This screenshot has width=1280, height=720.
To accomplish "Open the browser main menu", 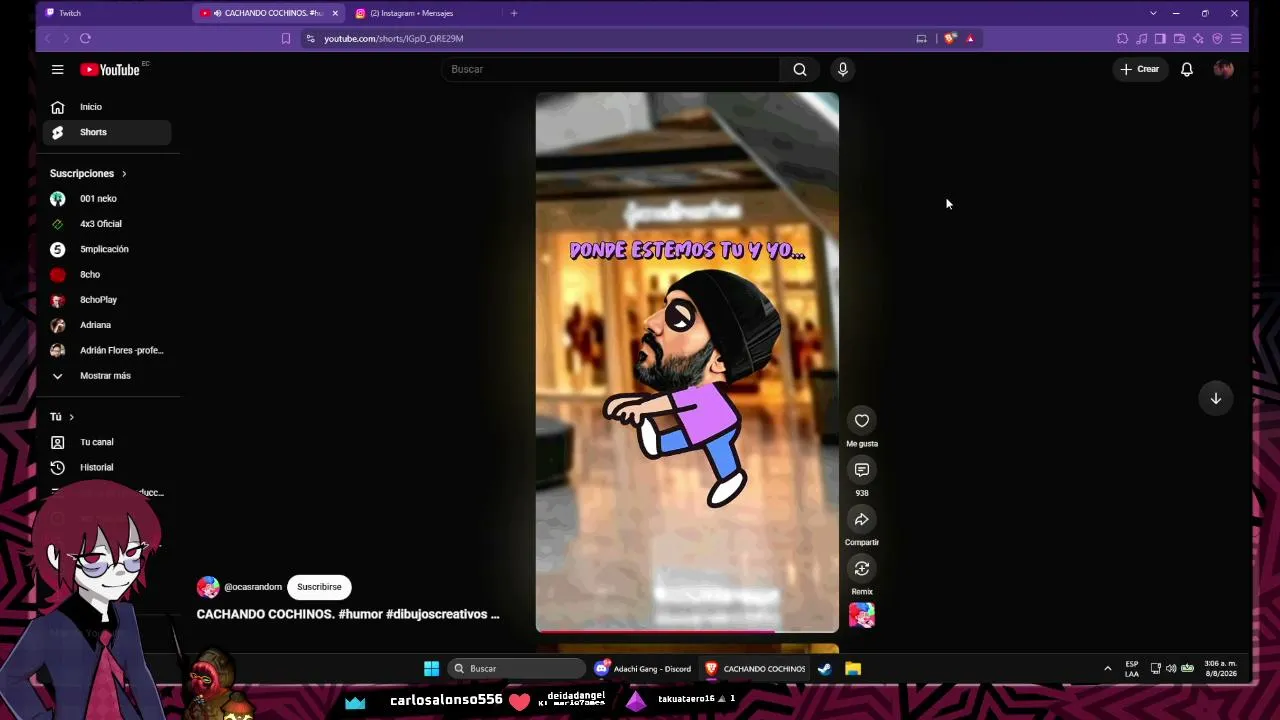I will point(1236,38).
